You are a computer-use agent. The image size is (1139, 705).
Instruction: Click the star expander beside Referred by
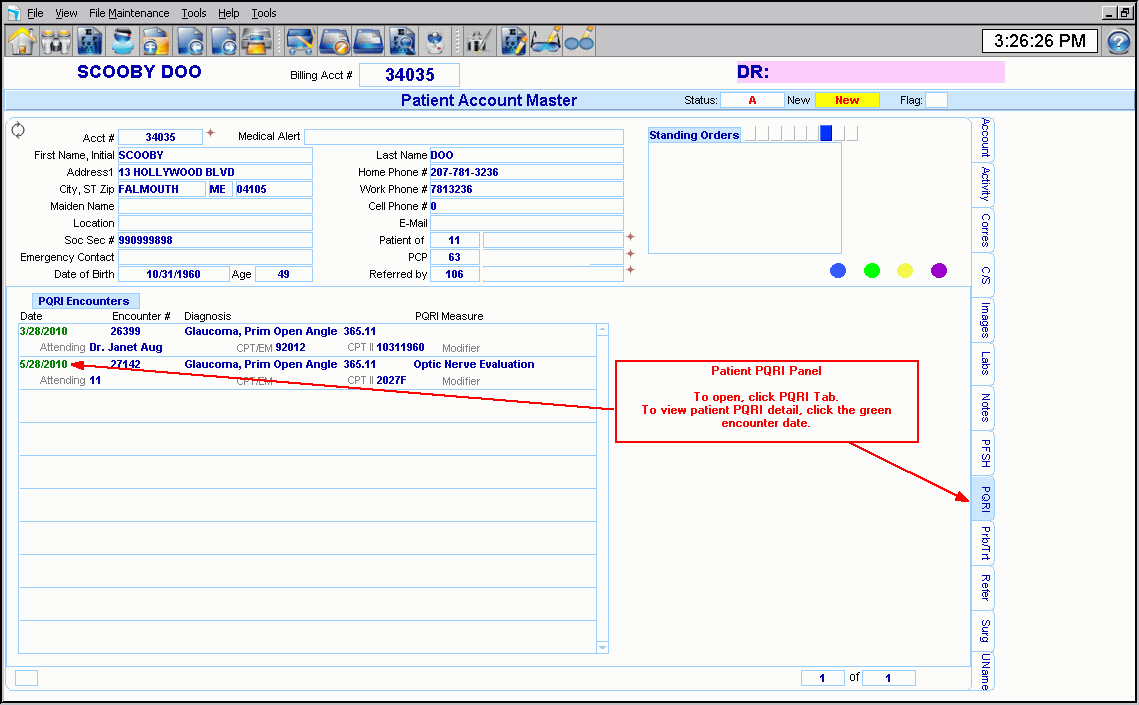tap(631, 270)
